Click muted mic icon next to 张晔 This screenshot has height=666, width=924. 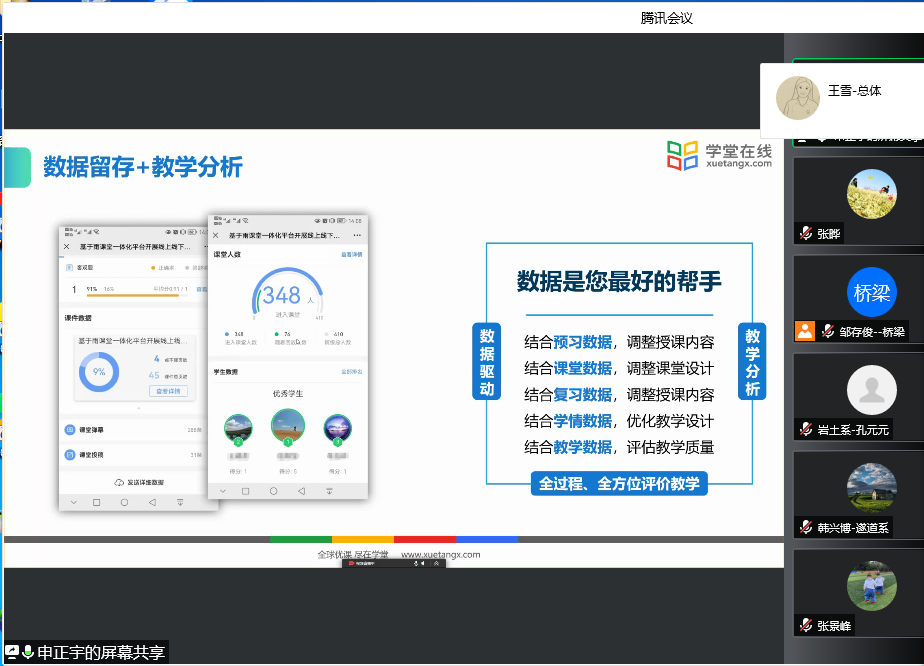coord(805,233)
